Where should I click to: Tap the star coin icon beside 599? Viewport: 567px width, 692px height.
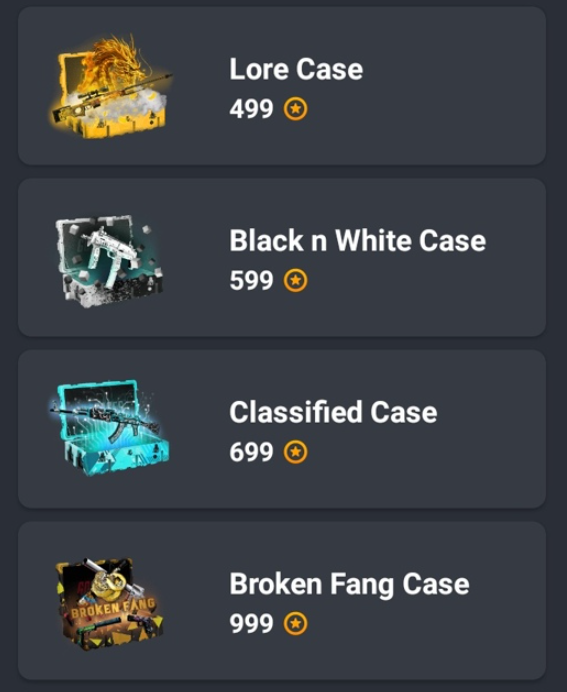[x=295, y=281]
